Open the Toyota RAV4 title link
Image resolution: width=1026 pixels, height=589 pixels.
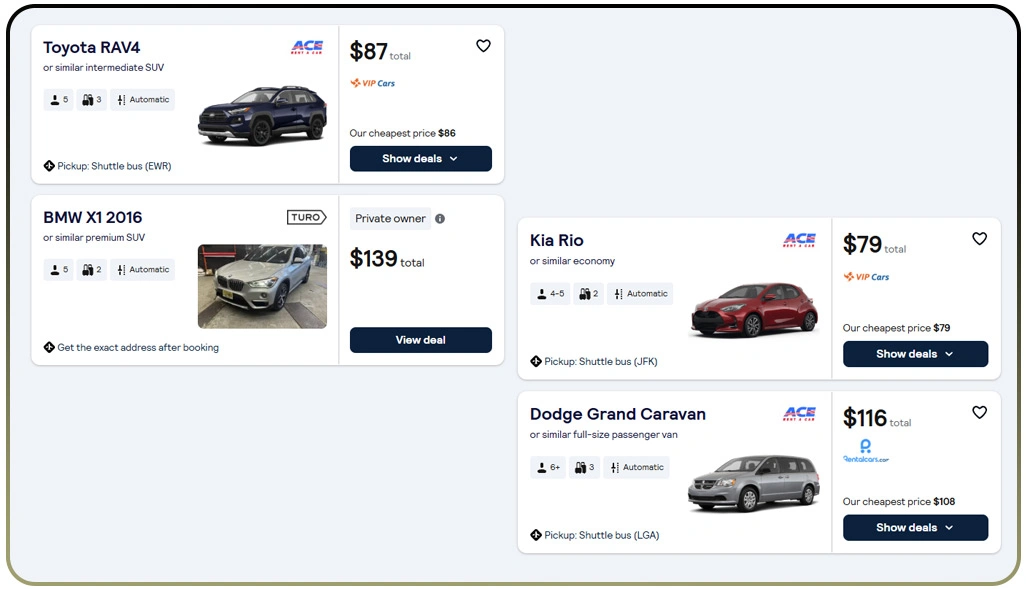coord(91,46)
